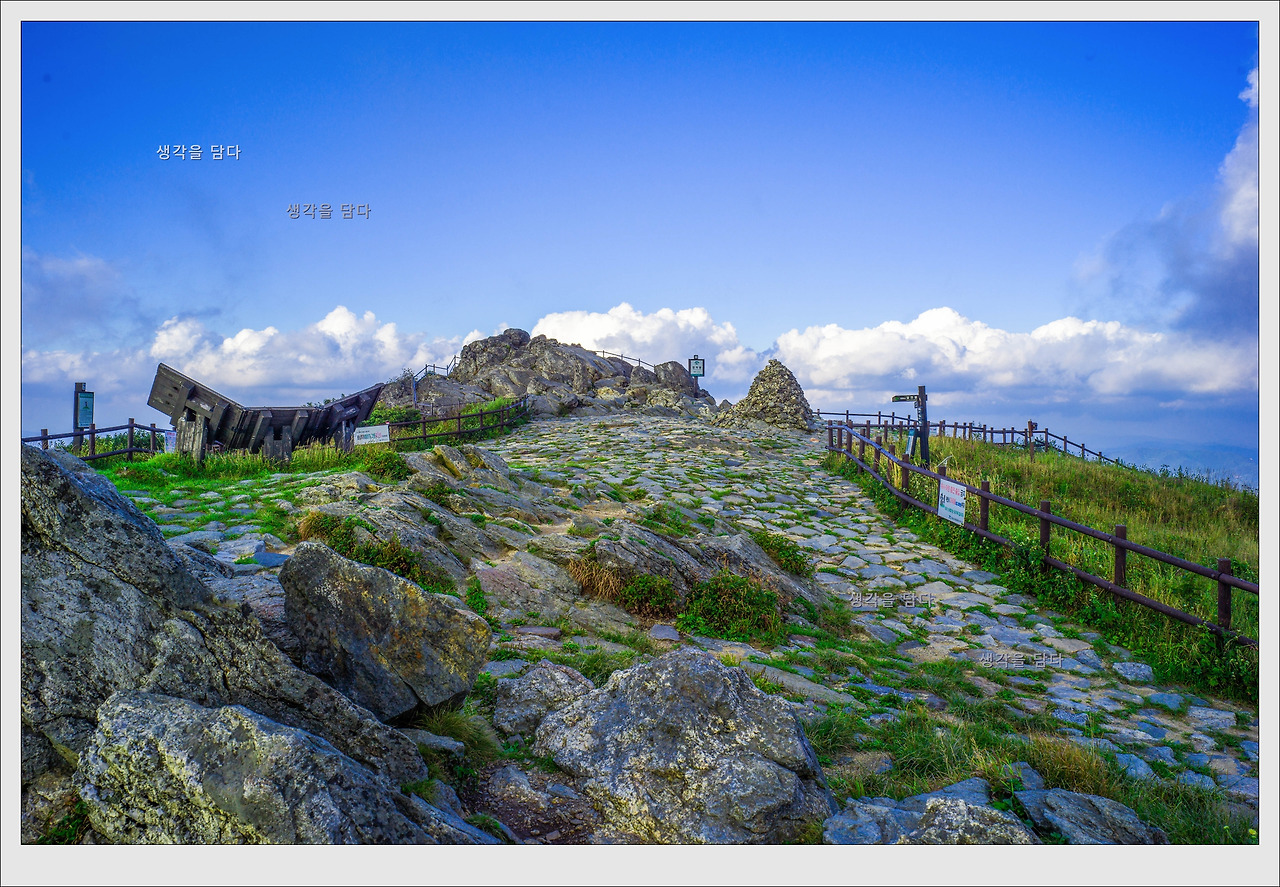Click the '생각을 담다' watermark on stone path
This screenshot has height=887, width=1280.
tap(891, 599)
